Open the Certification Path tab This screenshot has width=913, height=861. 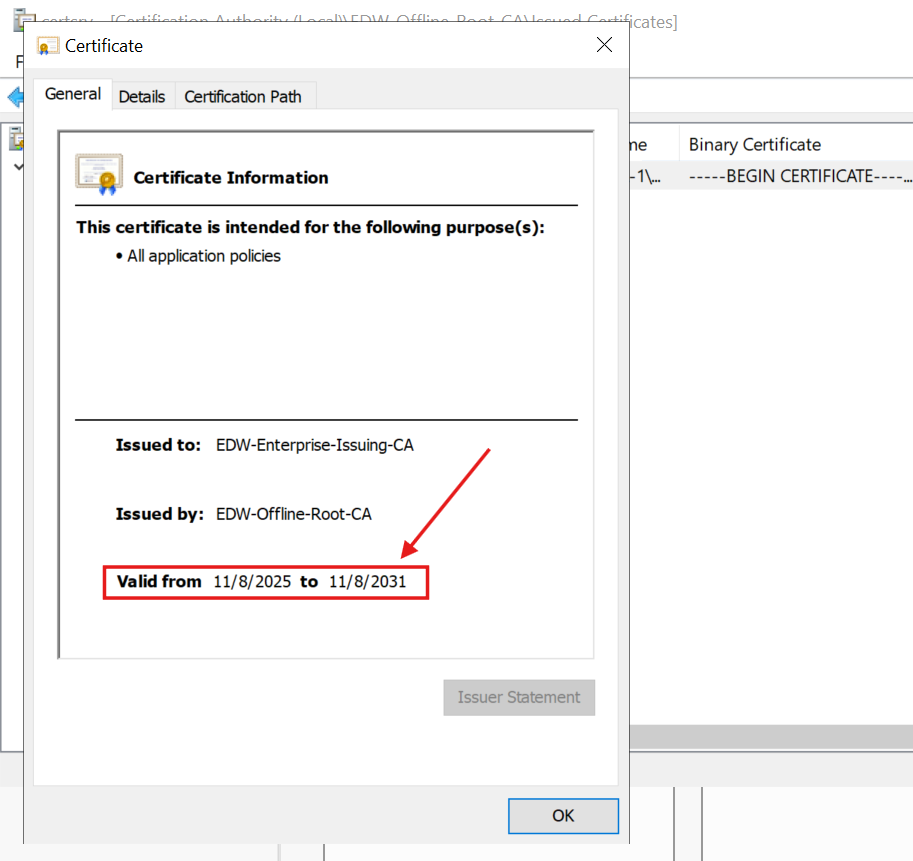[244, 96]
